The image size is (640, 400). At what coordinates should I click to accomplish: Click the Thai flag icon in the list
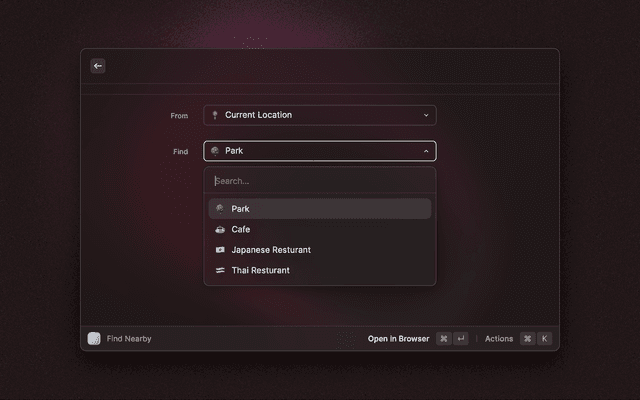pos(220,270)
